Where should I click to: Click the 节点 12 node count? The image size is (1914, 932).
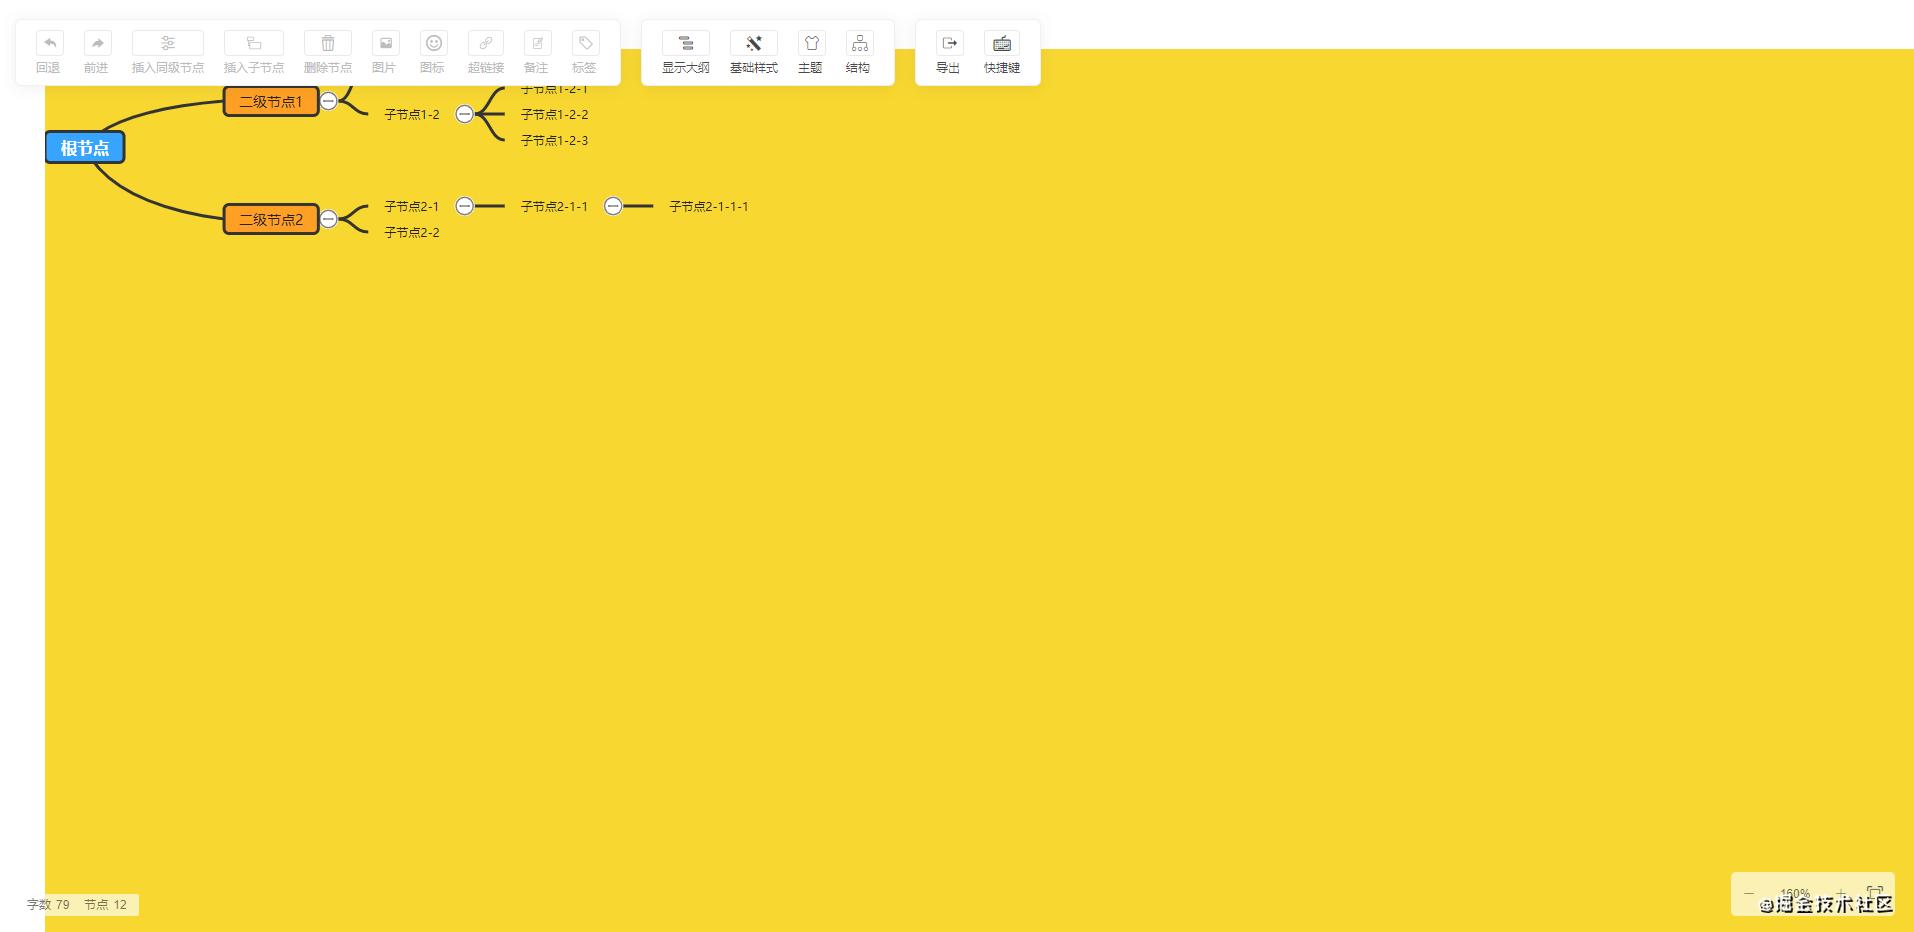point(105,904)
